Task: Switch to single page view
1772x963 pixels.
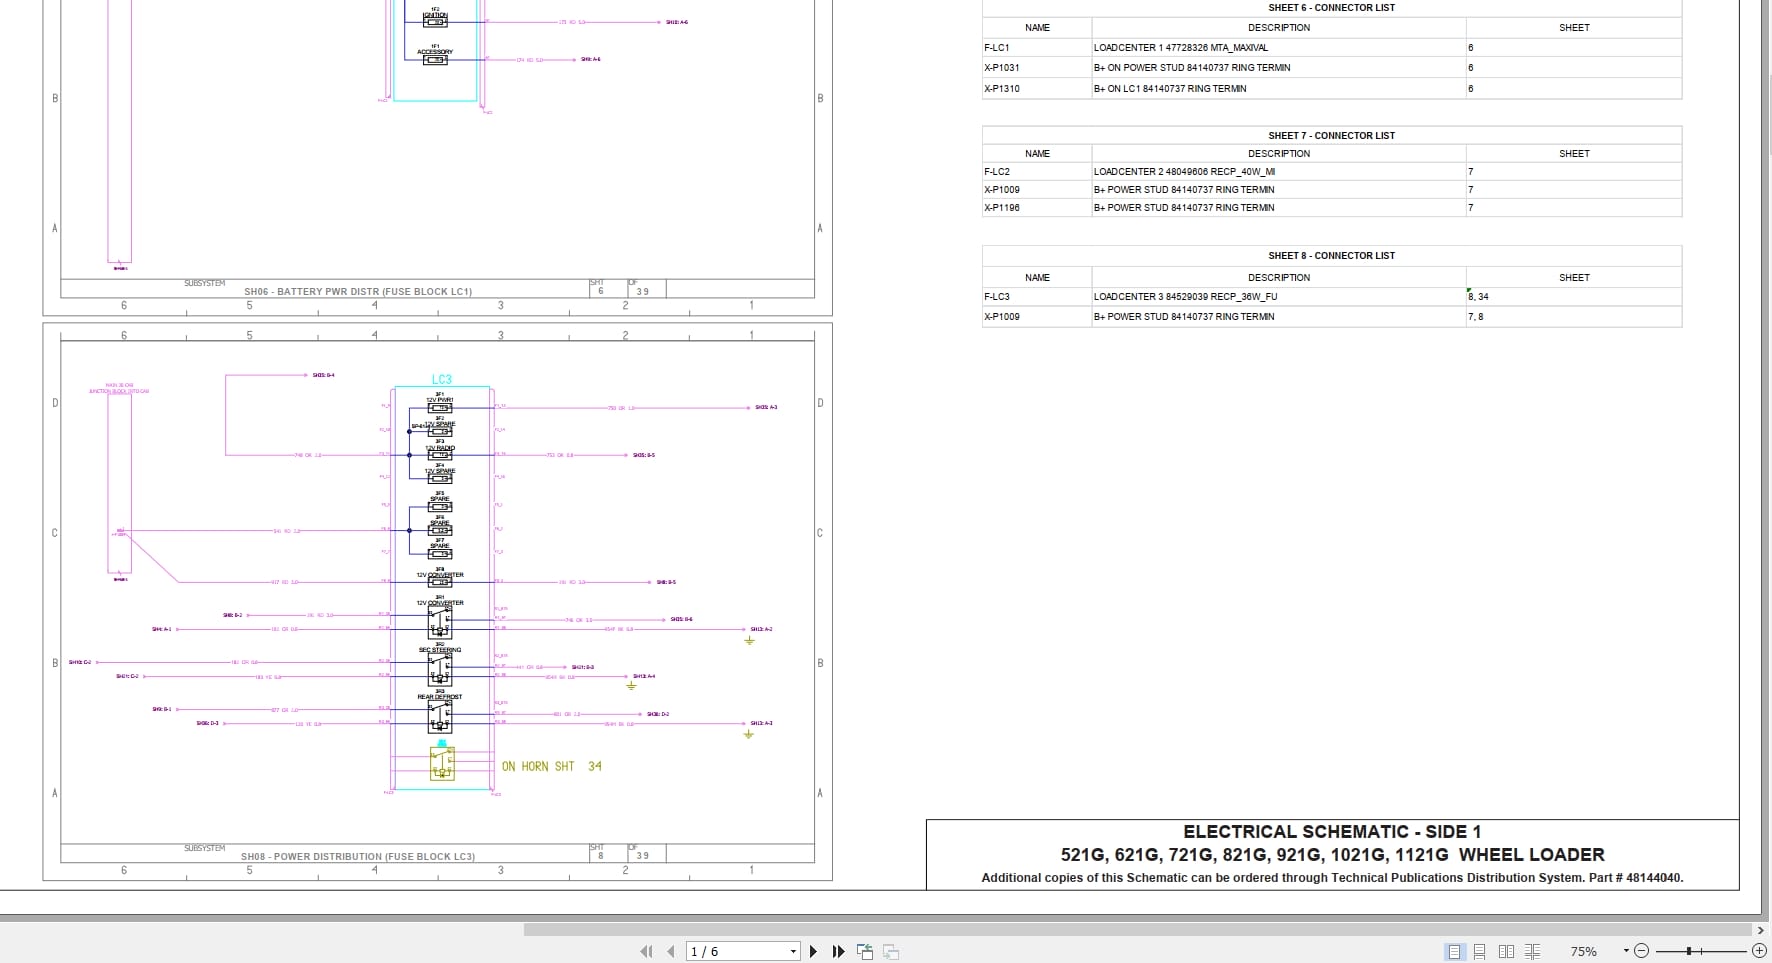Action: pos(1454,951)
